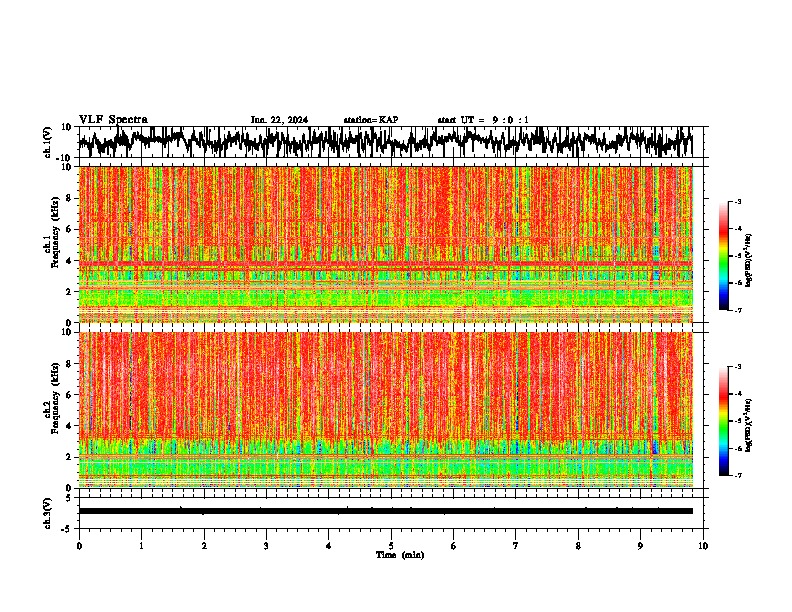Click the ch.1(V) axis label
This screenshot has height=612, width=792.
tap(48, 142)
